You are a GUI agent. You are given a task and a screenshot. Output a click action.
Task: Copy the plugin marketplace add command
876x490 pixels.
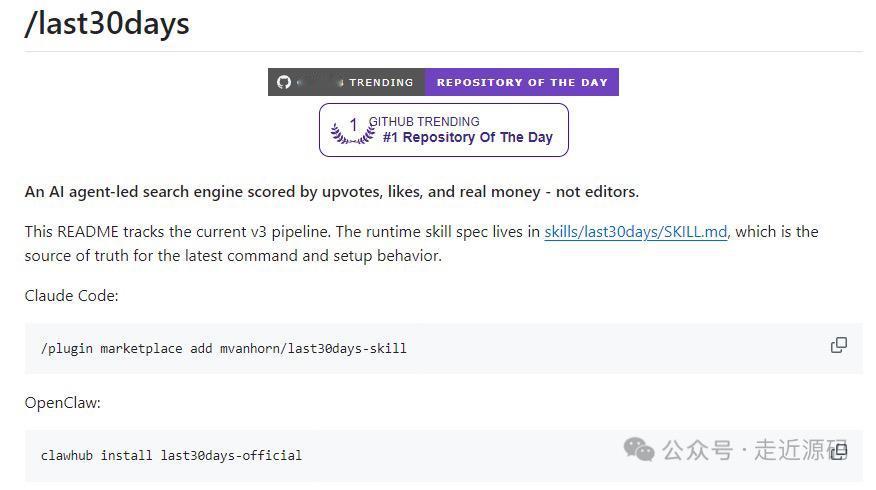click(839, 345)
